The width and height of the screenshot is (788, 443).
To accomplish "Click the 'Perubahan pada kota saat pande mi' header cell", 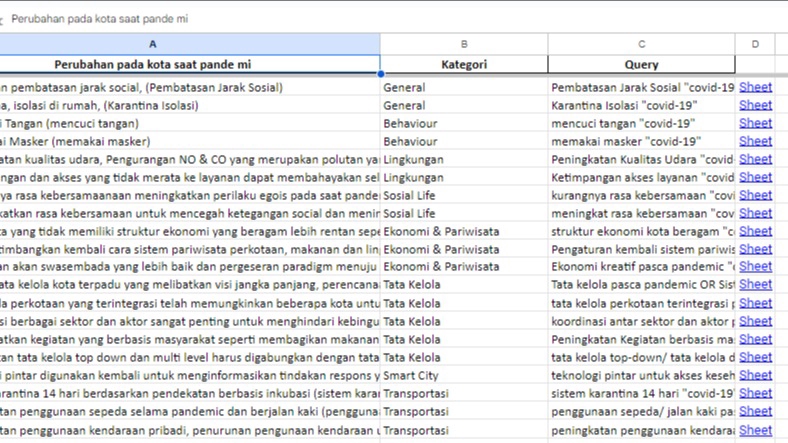I will click(x=190, y=64).
